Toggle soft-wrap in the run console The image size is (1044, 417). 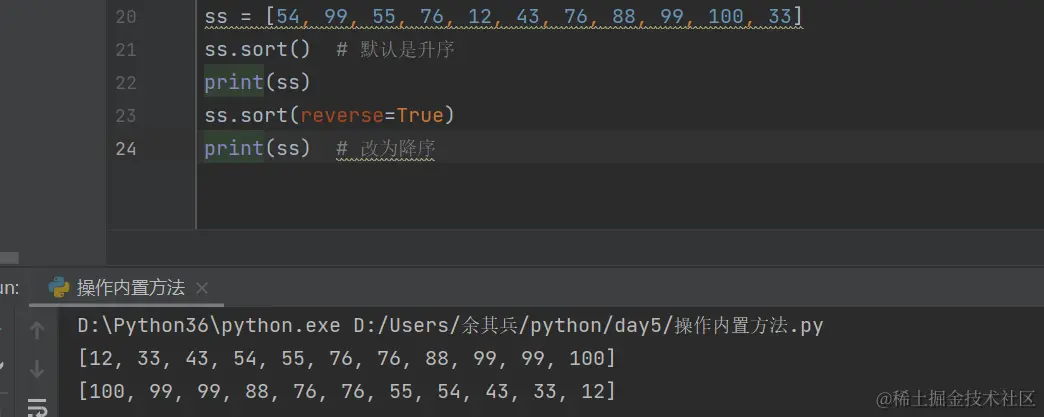(37, 407)
